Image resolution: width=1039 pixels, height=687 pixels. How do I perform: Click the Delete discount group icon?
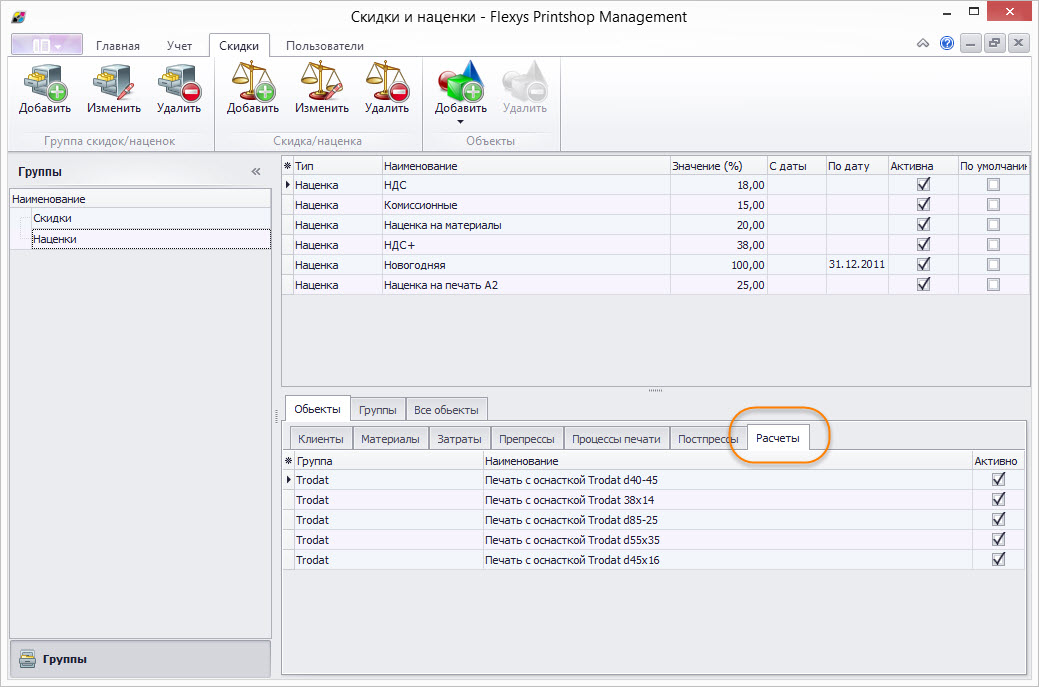(179, 82)
